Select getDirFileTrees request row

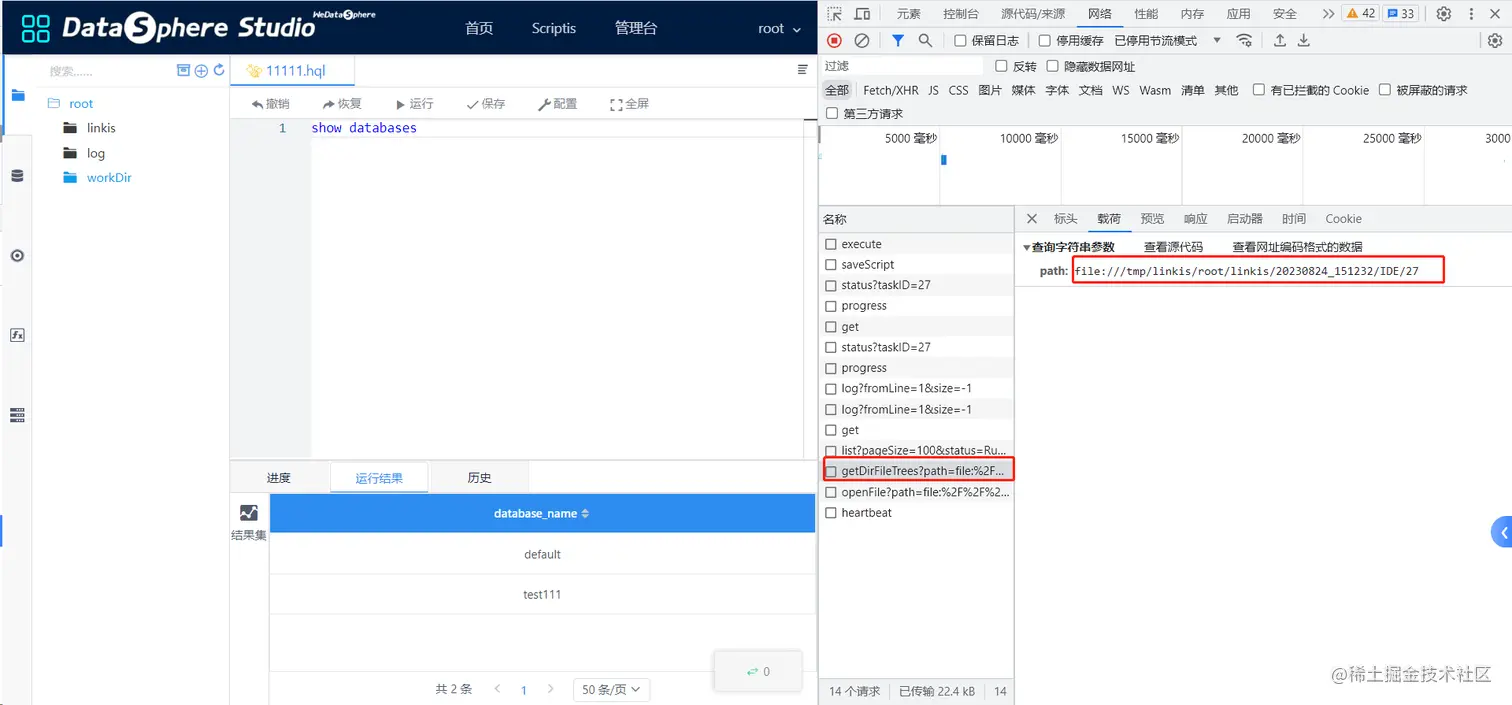917,471
